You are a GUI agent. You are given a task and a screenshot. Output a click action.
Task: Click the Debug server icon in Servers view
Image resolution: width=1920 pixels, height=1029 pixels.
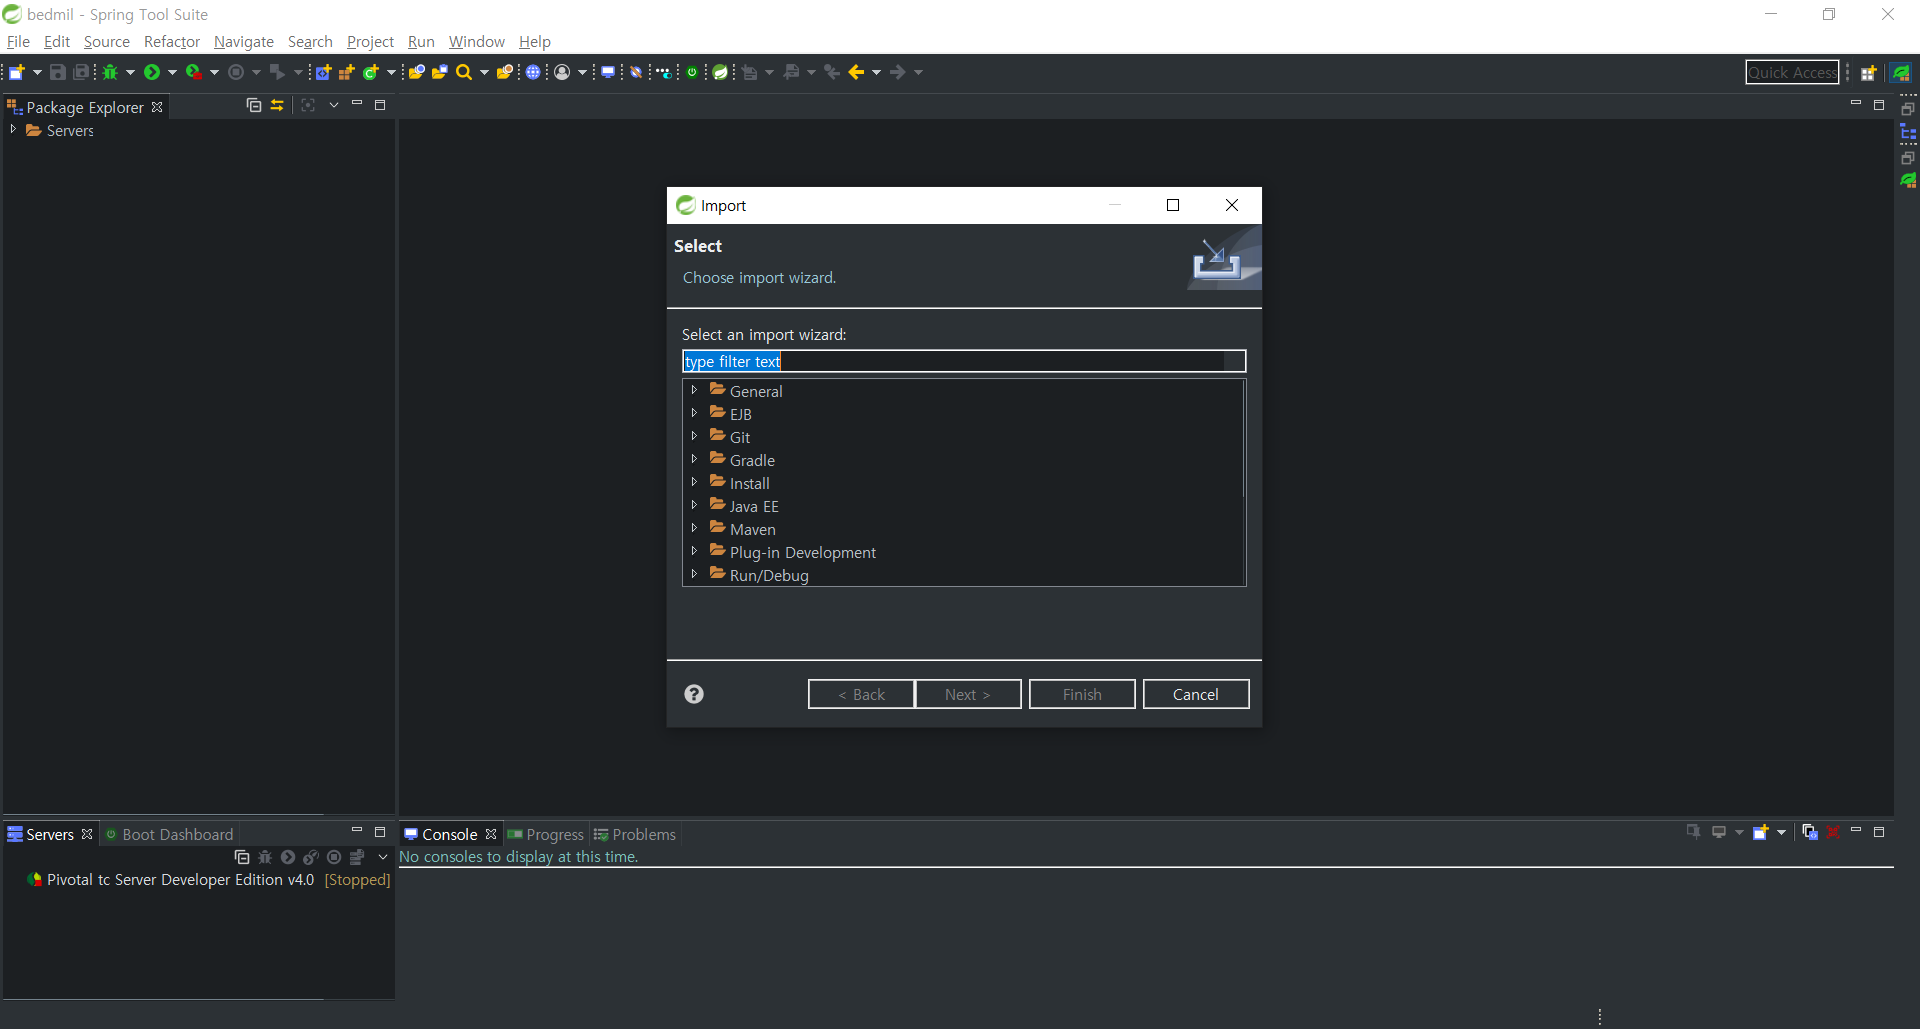pos(265,857)
